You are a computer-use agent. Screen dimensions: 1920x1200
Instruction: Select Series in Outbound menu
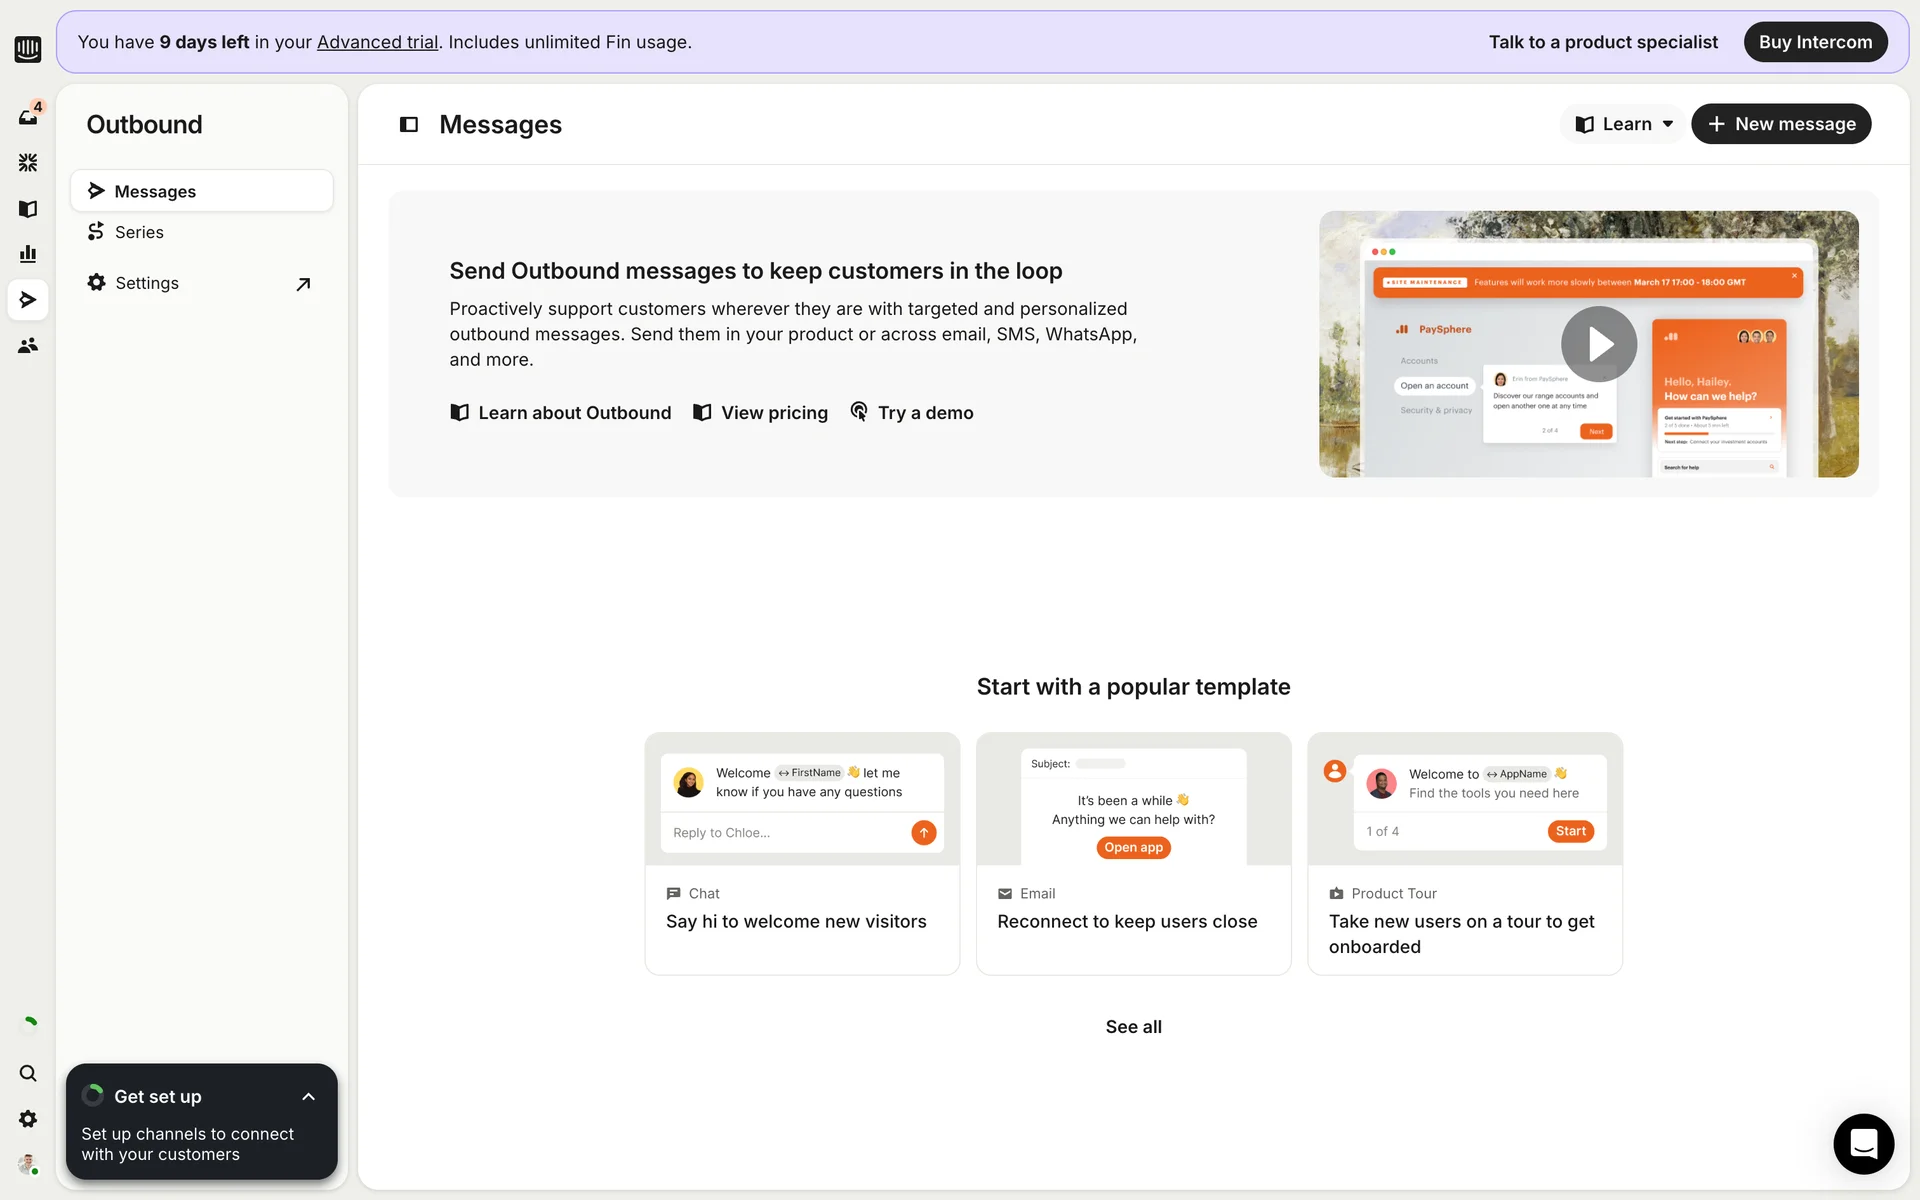pos(139,232)
